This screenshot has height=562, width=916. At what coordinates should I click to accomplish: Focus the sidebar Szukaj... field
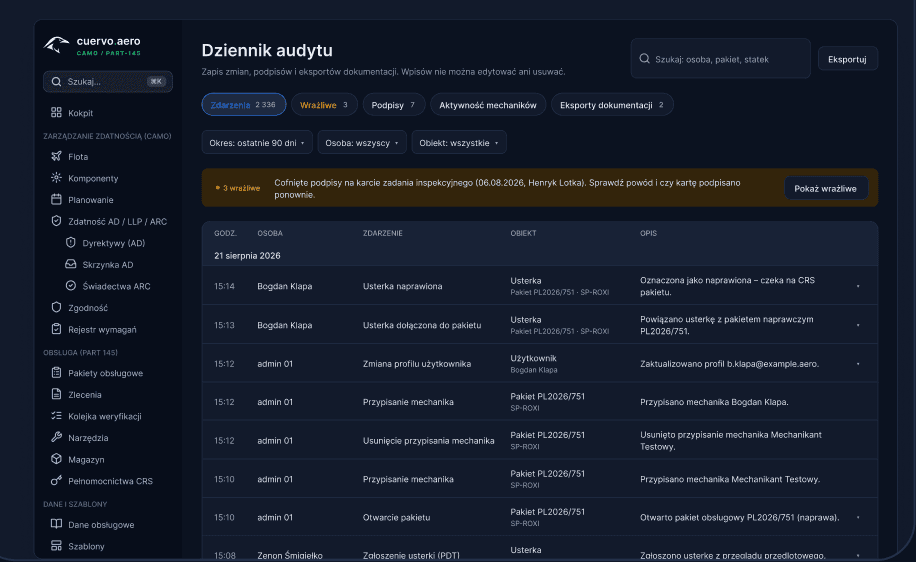point(107,82)
